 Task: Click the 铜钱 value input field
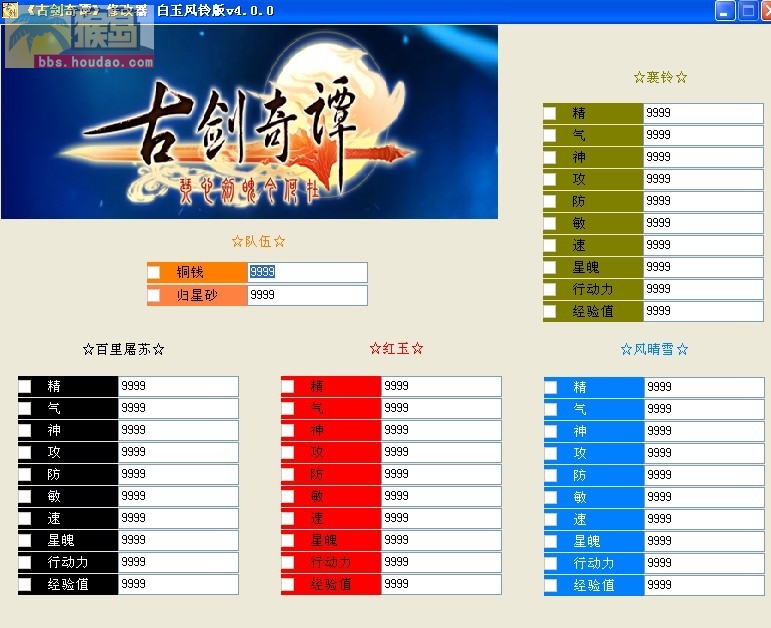[307, 272]
